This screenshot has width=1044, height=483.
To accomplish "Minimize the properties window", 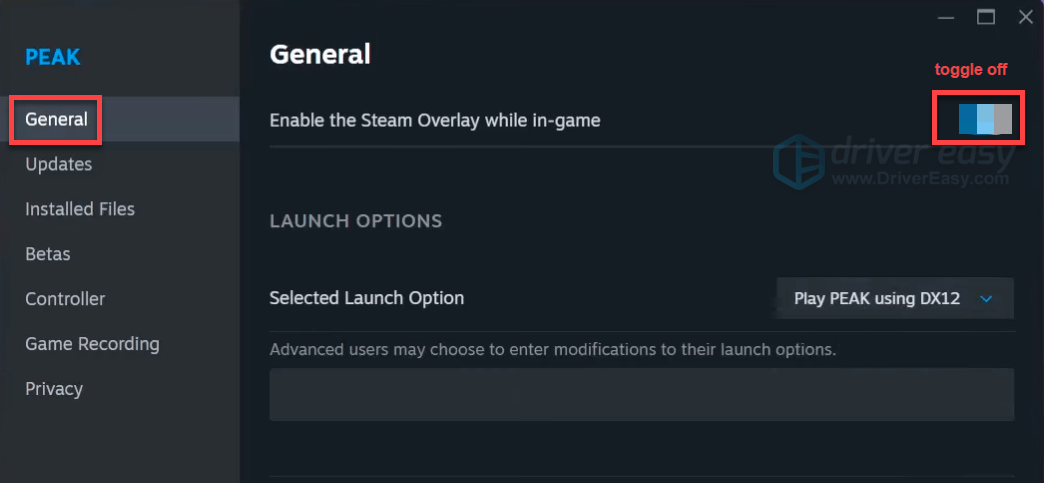I will [x=946, y=16].
